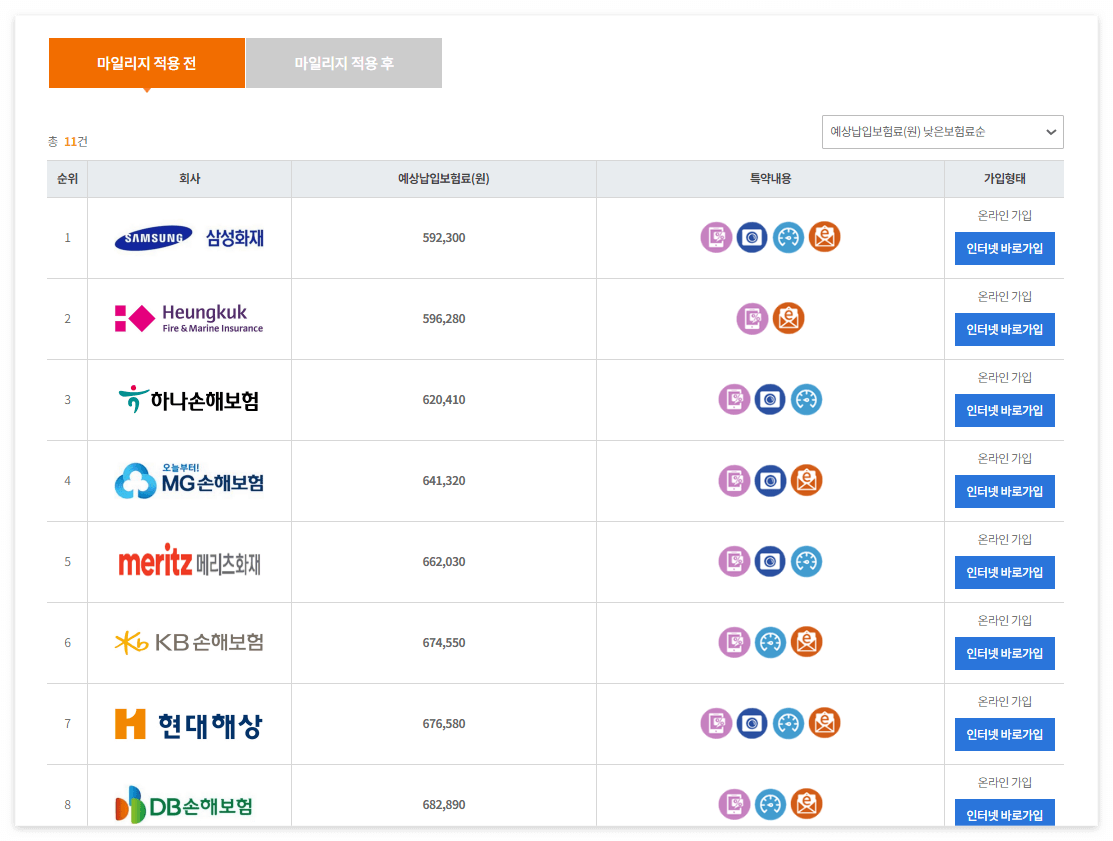Click meritz row navy camera icon
This screenshot has height=841, width=1113.
(770, 561)
